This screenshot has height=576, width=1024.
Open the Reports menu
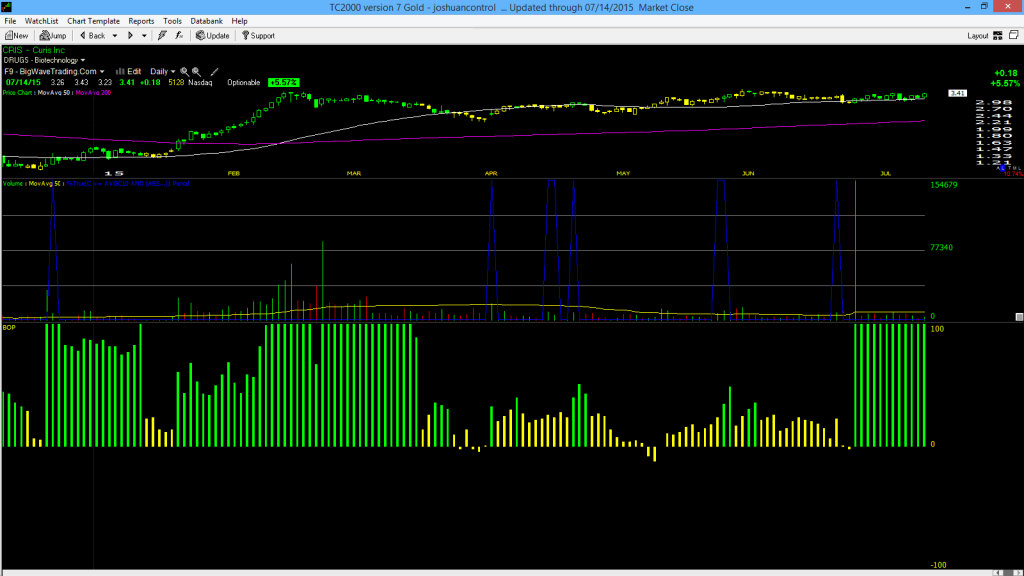coord(141,21)
